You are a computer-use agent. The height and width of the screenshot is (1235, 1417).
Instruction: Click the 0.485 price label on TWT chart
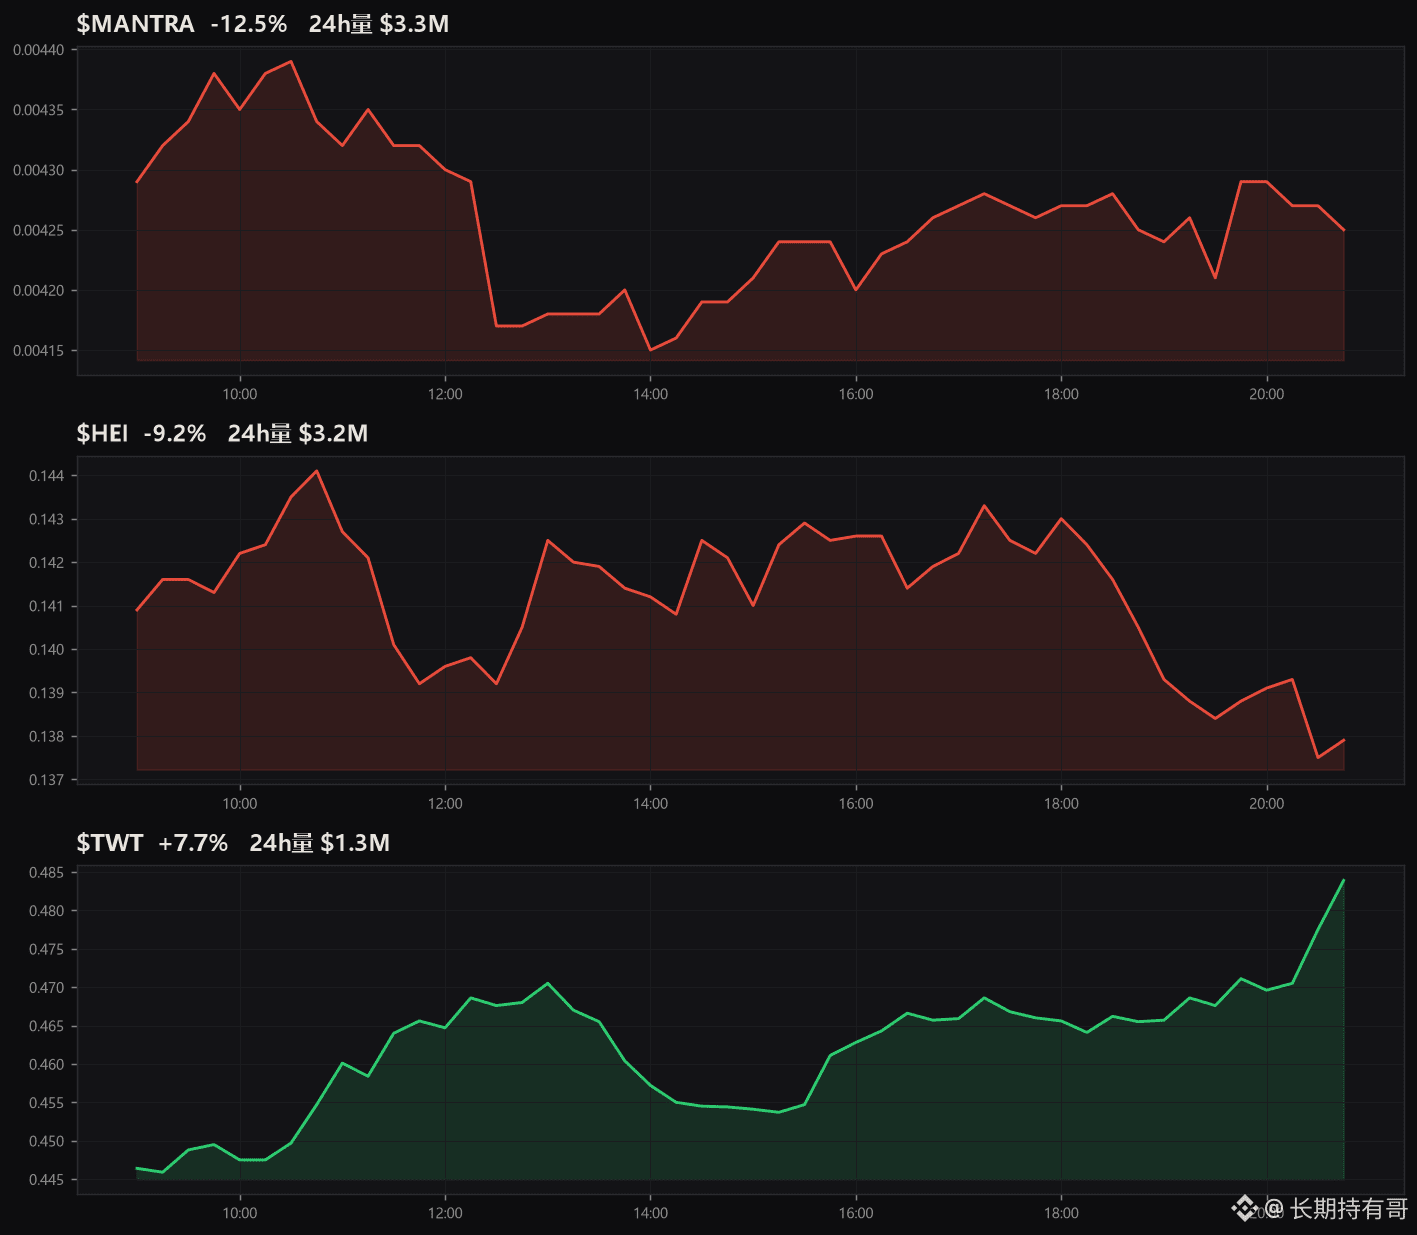(46, 873)
